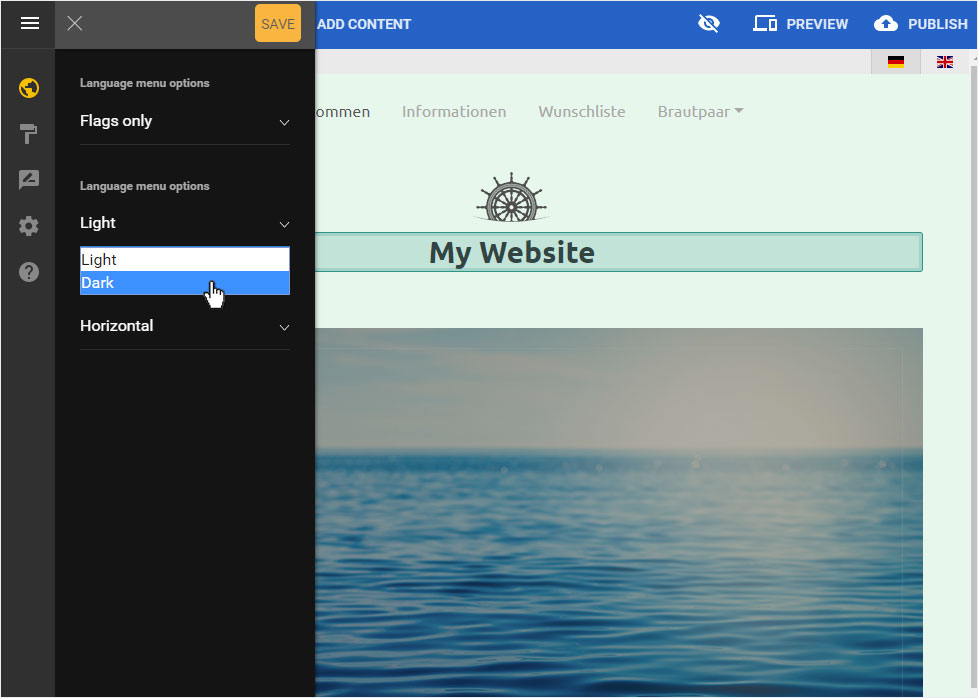
Task: Close the language options panel
Action: (75, 24)
